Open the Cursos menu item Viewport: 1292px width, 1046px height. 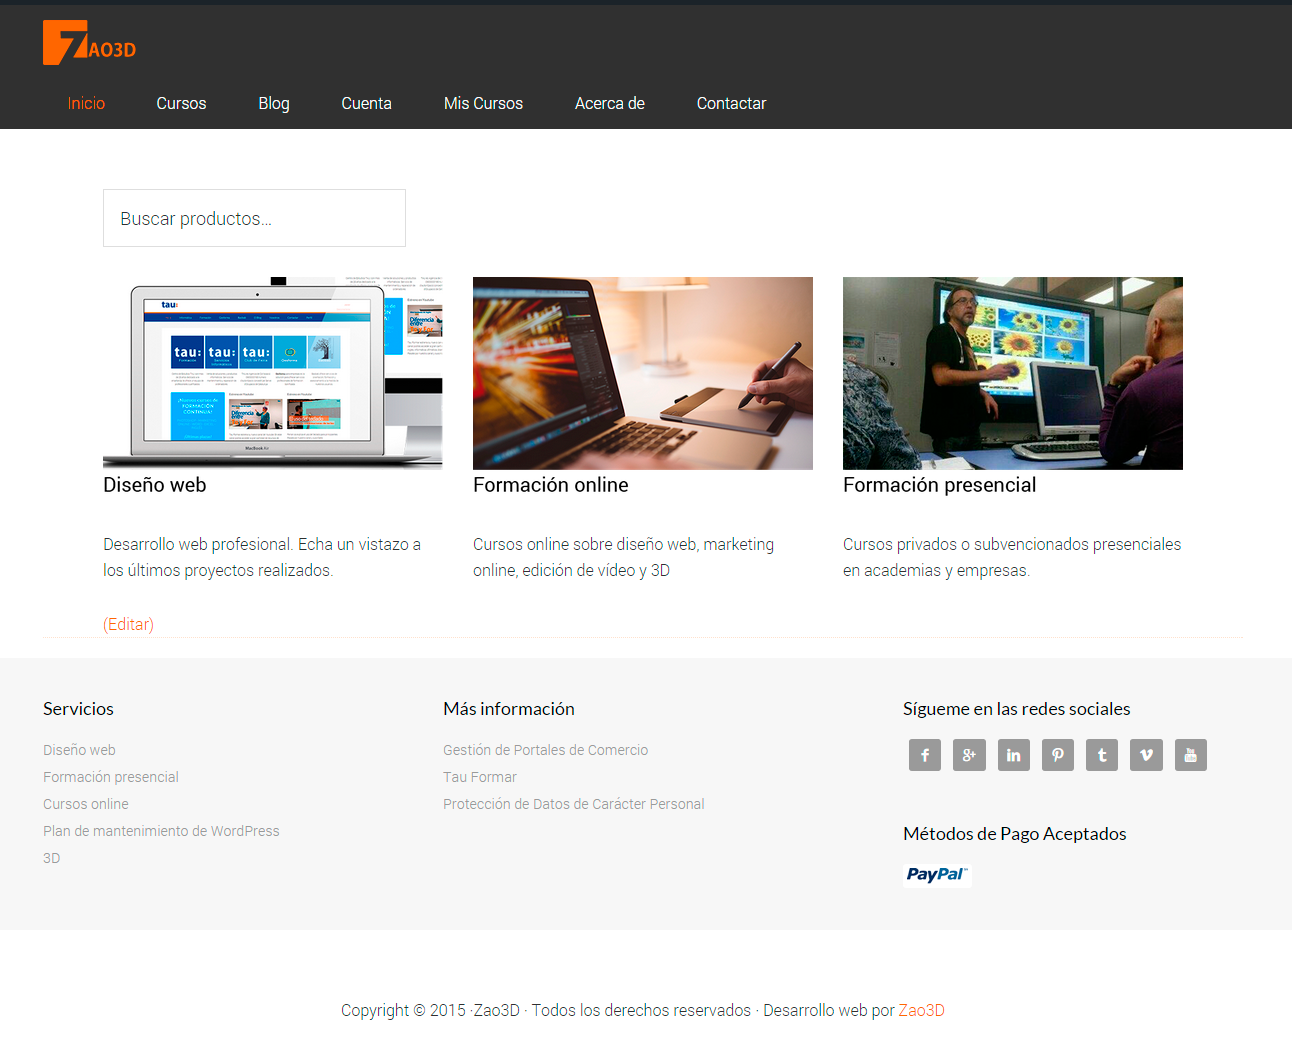point(181,103)
